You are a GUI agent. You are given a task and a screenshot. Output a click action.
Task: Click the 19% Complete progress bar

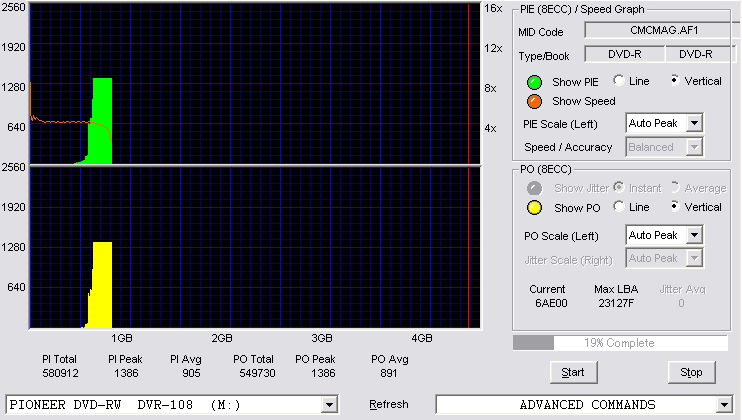point(620,343)
